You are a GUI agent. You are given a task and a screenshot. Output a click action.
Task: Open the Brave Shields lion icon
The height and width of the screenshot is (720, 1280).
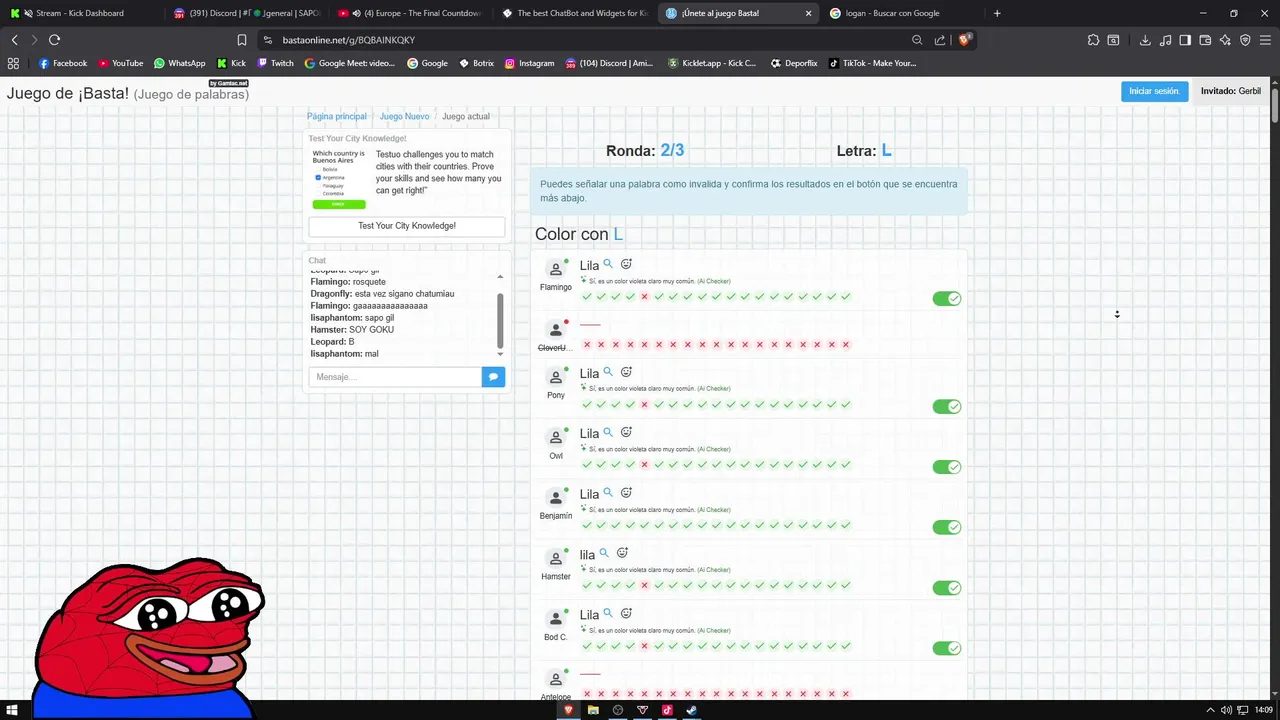(964, 40)
